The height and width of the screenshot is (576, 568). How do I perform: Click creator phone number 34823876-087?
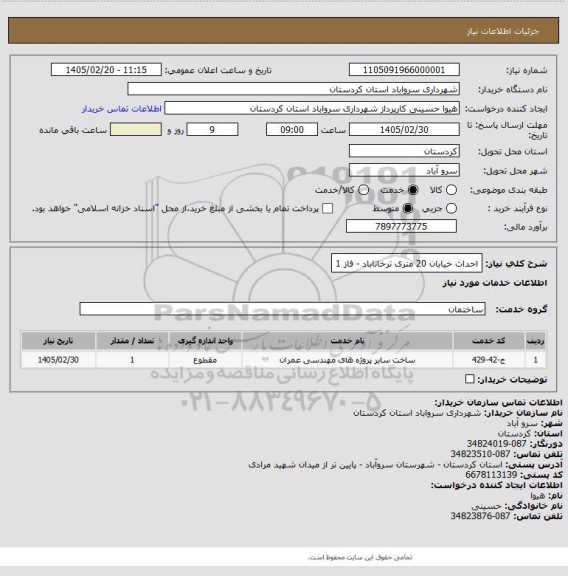pyautogui.click(x=480, y=516)
